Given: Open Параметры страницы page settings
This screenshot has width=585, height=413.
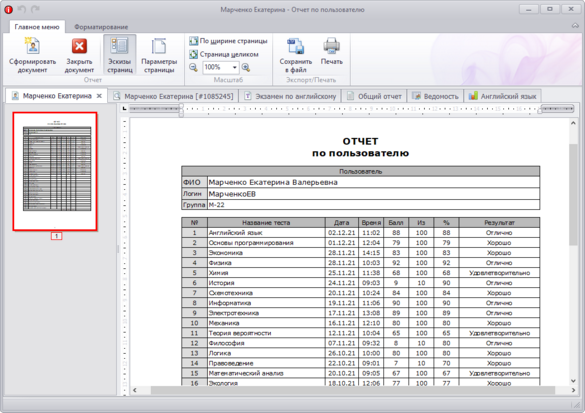Looking at the screenshot, I should 159,54.
